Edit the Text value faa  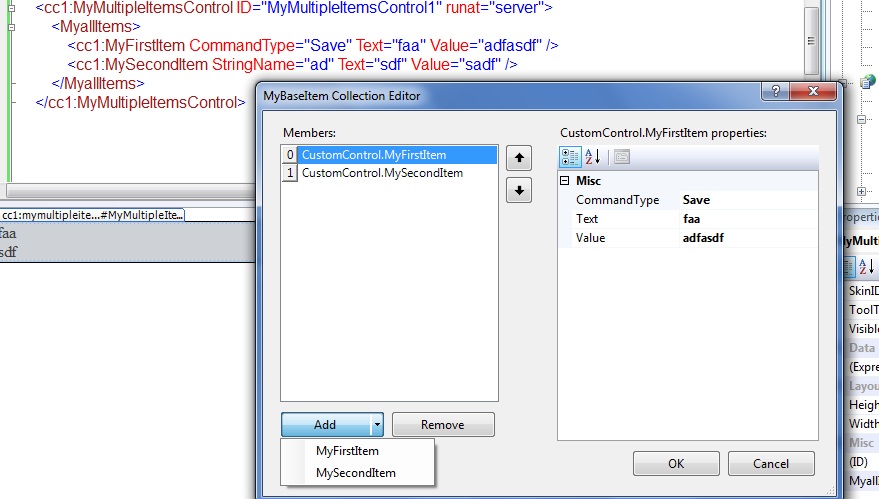748,219
